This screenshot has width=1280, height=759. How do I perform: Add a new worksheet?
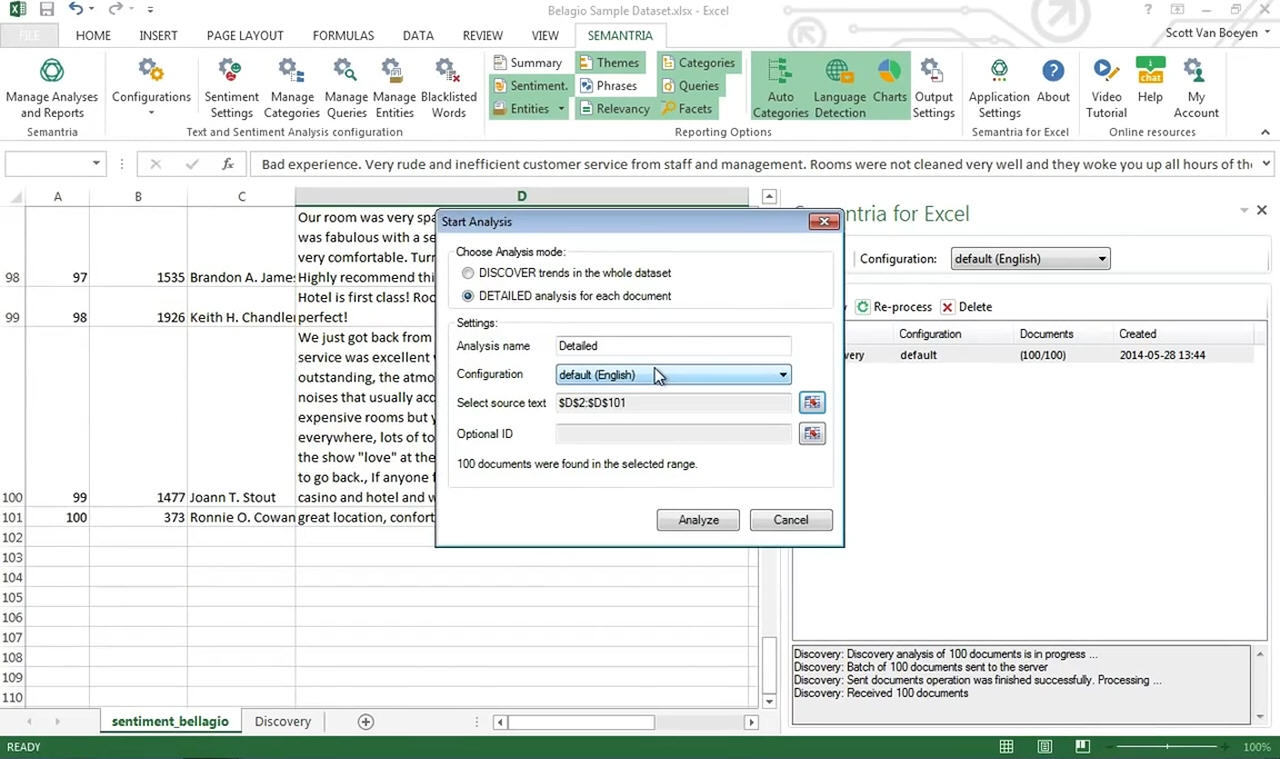[x=366, y=721]
